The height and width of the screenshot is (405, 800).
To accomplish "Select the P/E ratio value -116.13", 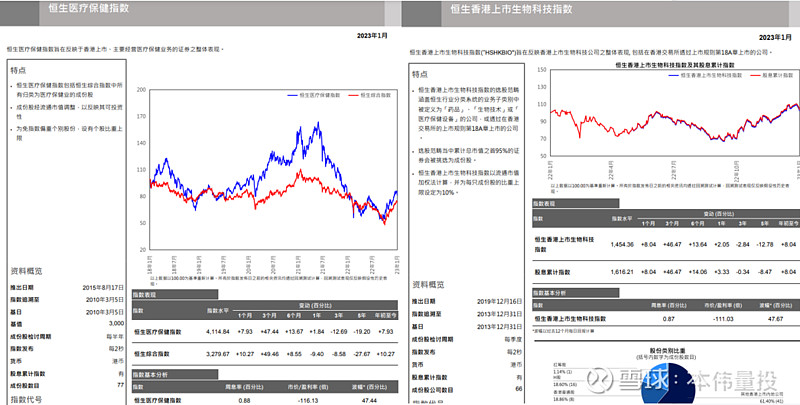I will (x=309, y=401).
